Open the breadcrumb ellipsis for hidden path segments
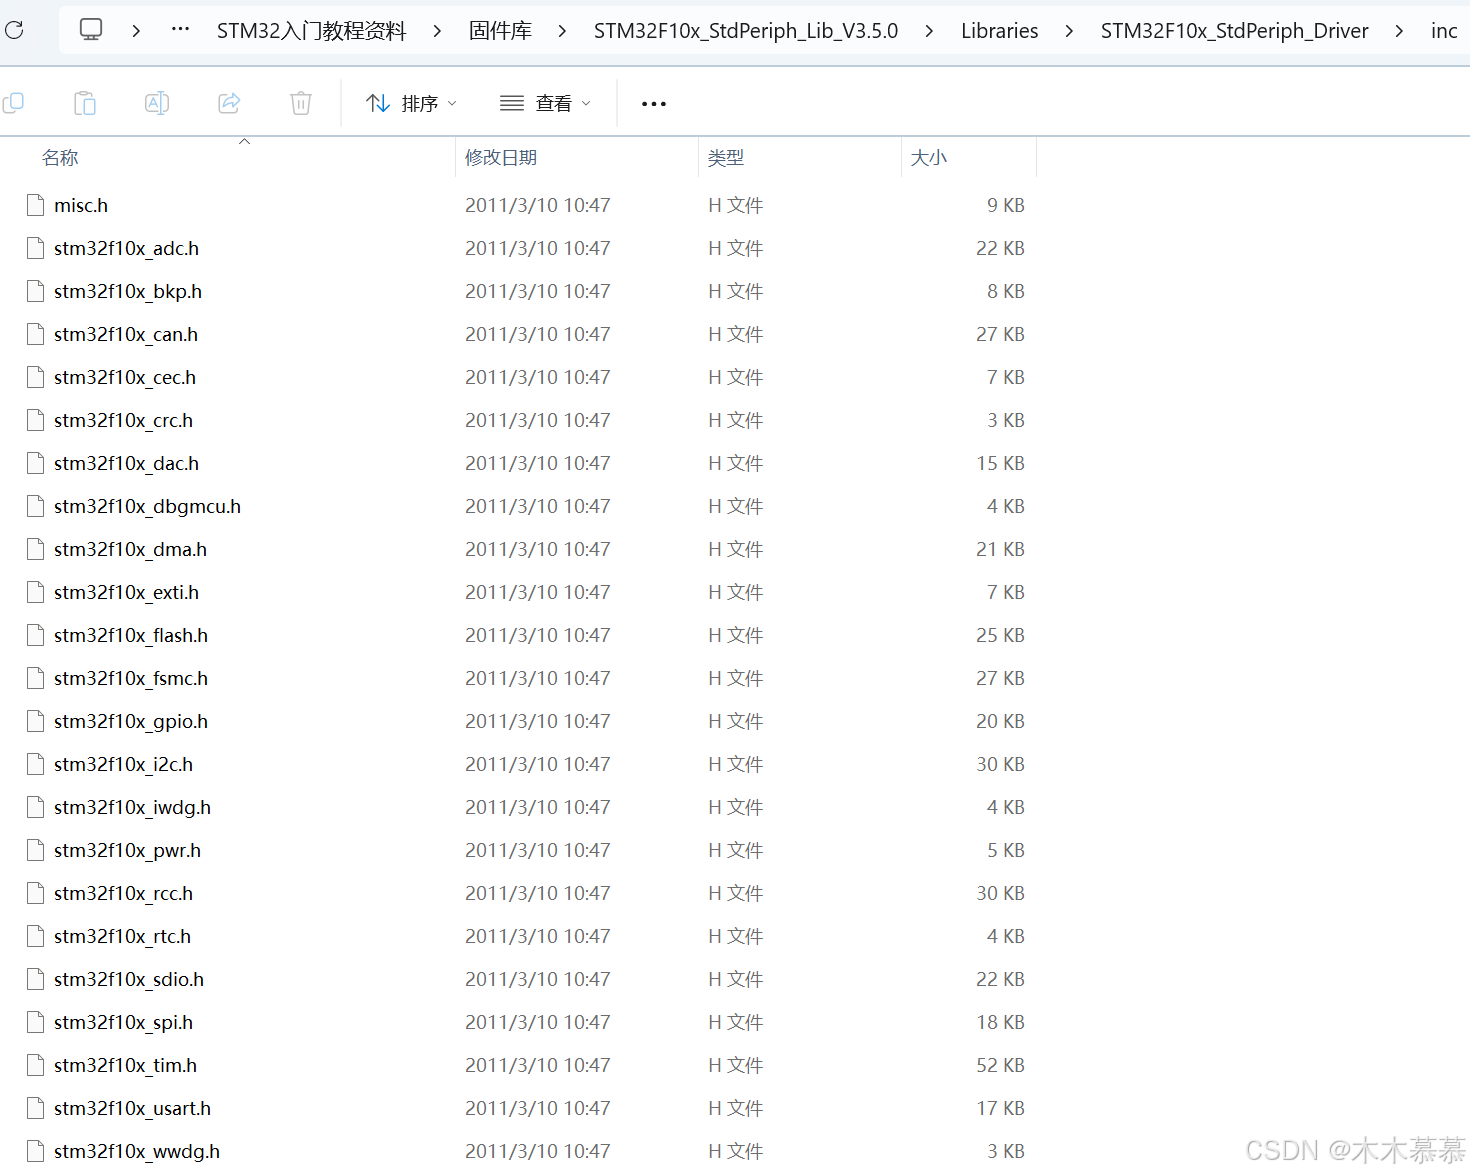1470x1176 pixels. tap(180, 30)
